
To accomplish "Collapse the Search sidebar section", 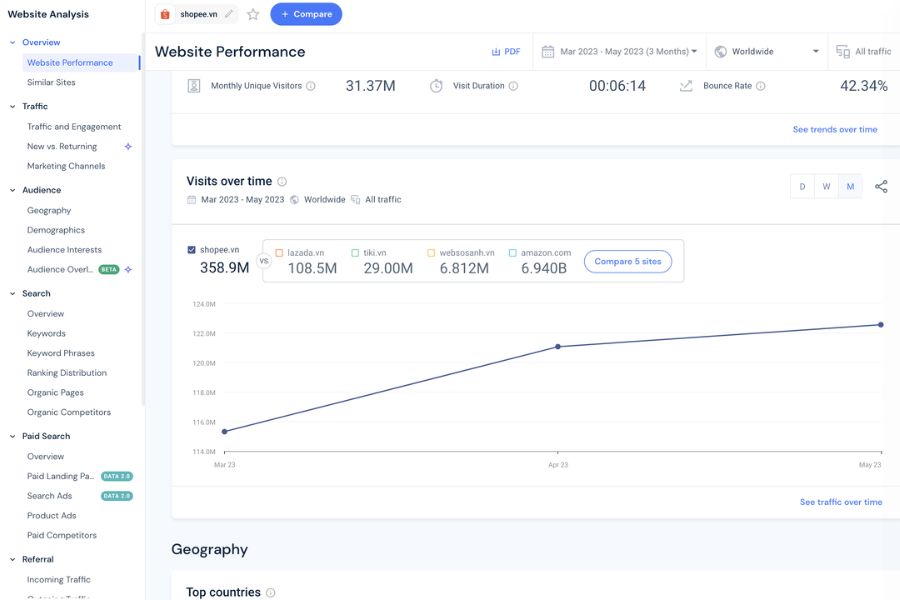I will point(13,294).
